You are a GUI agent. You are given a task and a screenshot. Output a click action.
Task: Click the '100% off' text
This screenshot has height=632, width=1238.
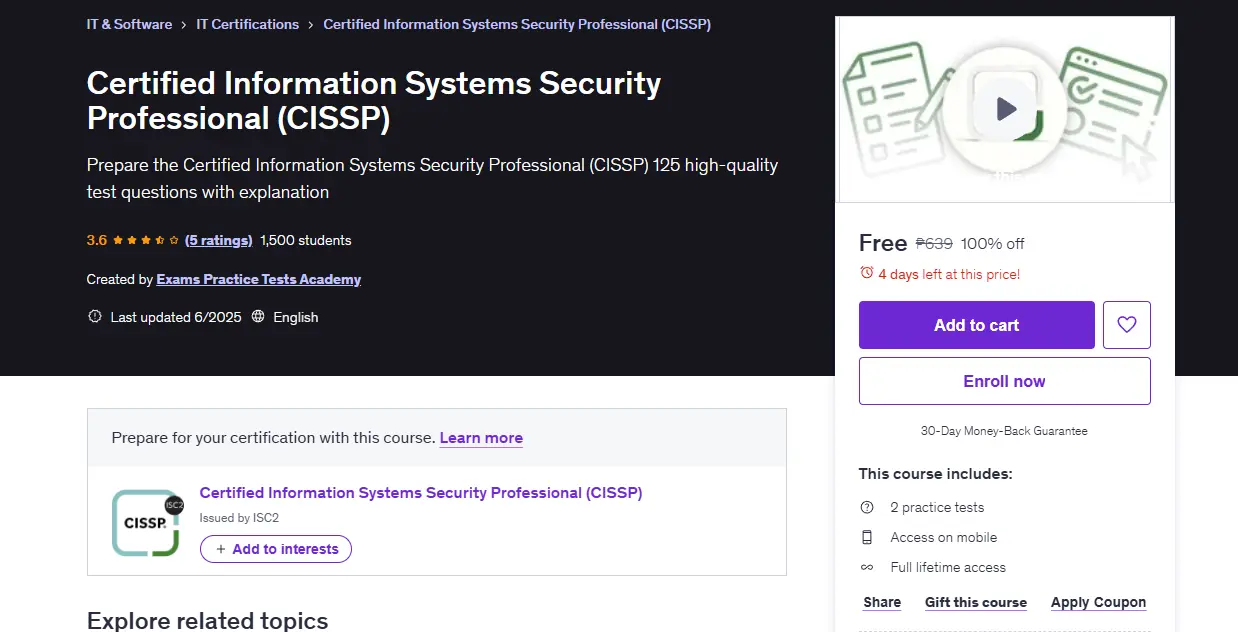click(992, 243)
